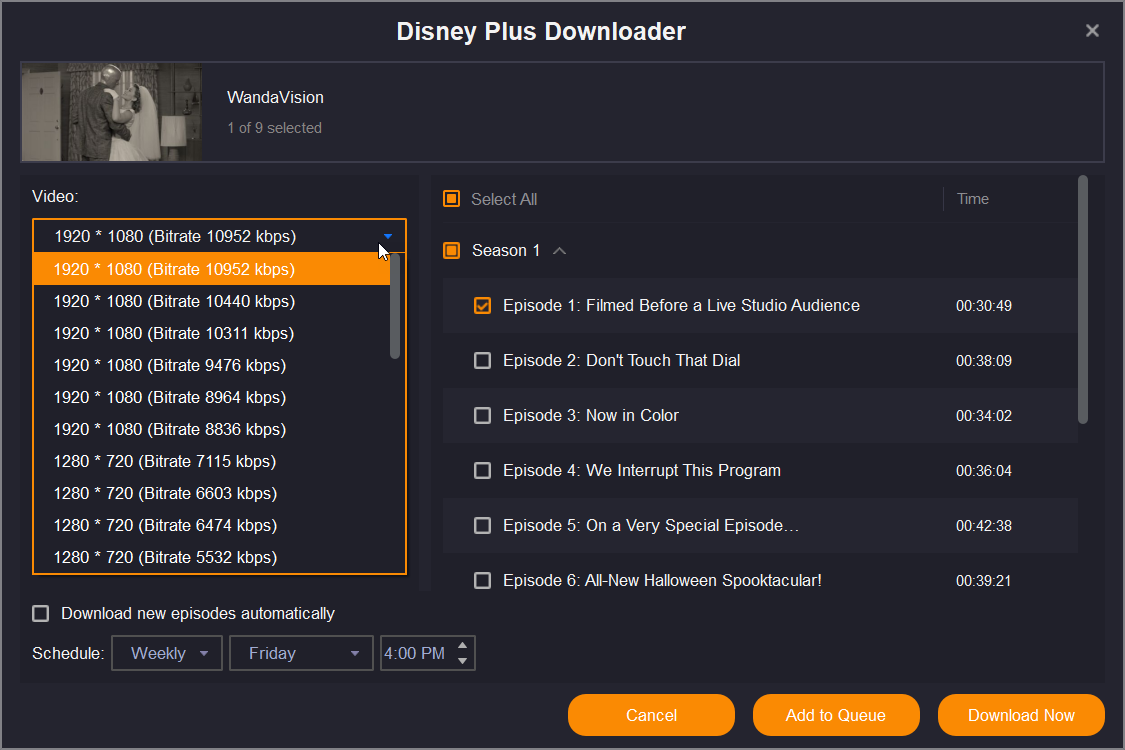Viewport: 1125px width, 750px height.
Task: Click the Add to Queue button
Action: click(x=835, y=715)
